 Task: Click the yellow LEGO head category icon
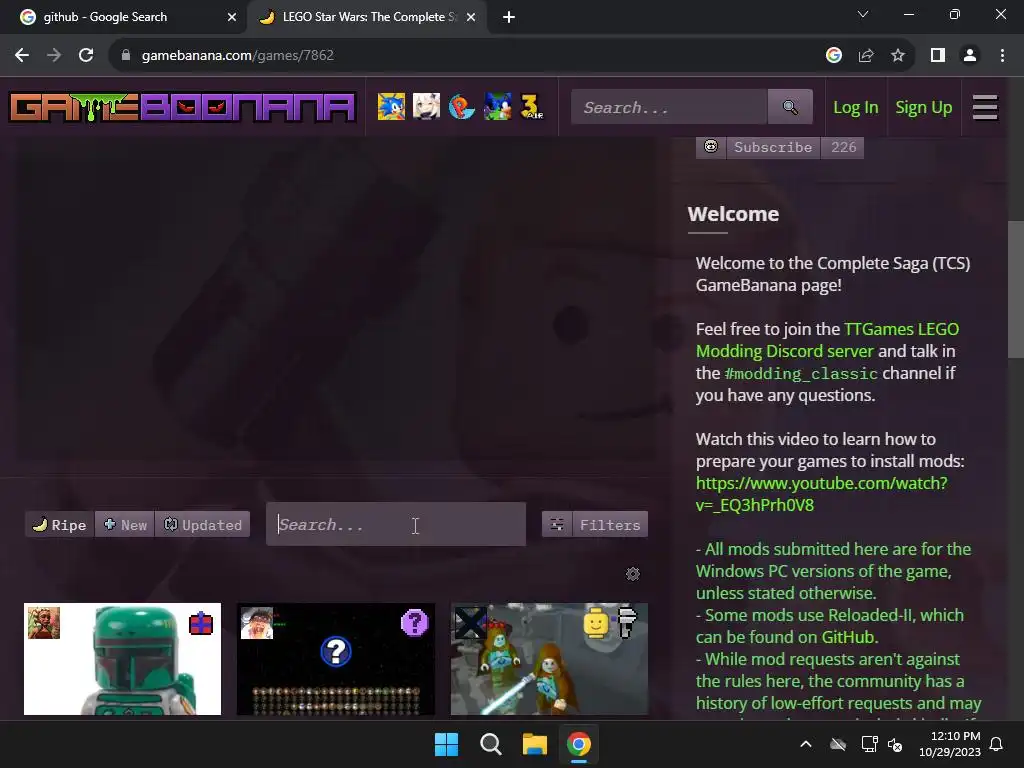tap(596, 622)
